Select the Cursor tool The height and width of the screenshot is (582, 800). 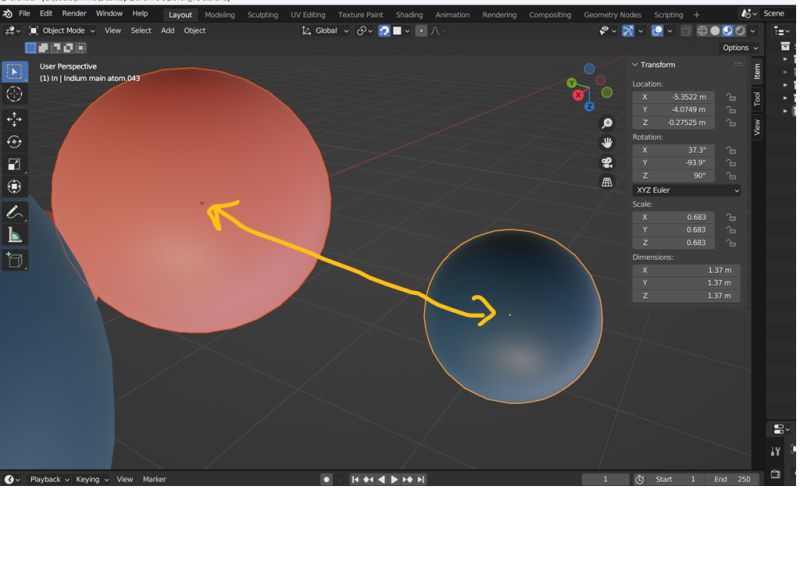[x=13, y=94]
